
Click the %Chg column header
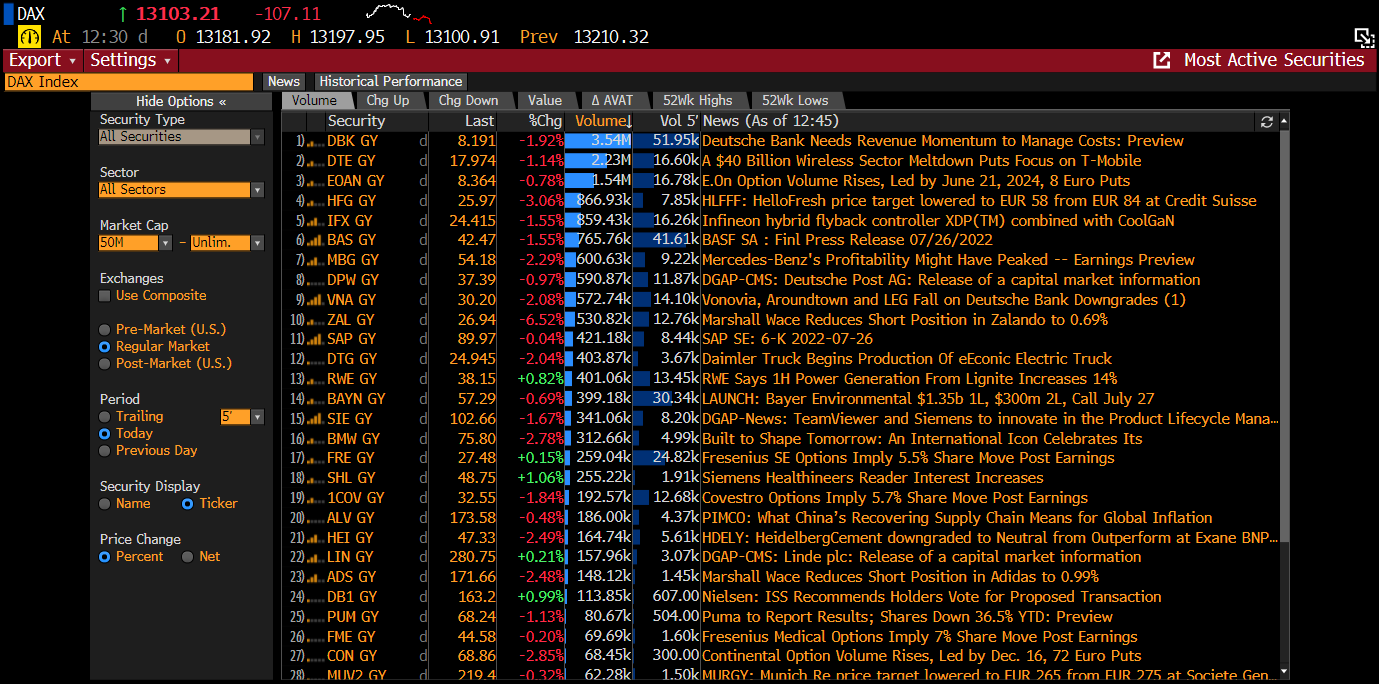[545, 121]
